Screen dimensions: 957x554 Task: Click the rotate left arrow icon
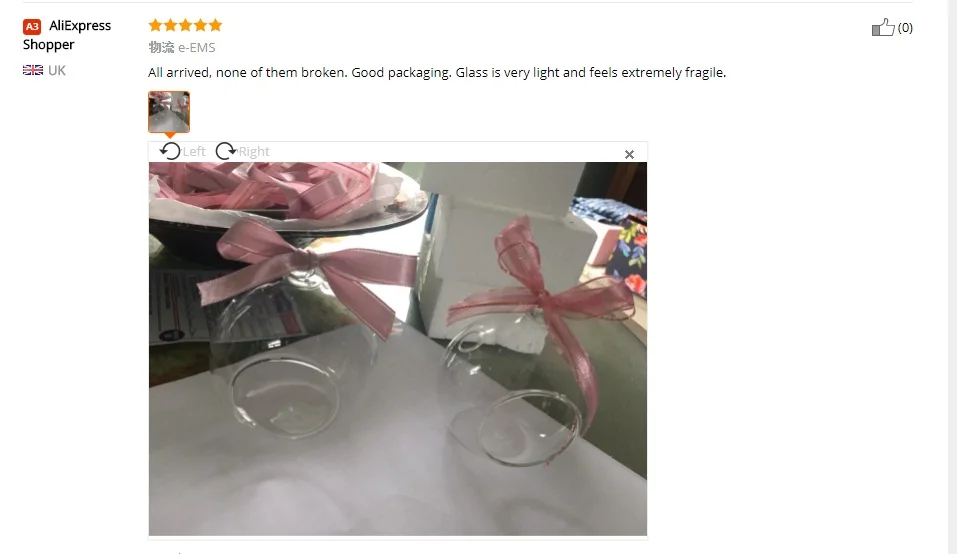click(170, 151)
